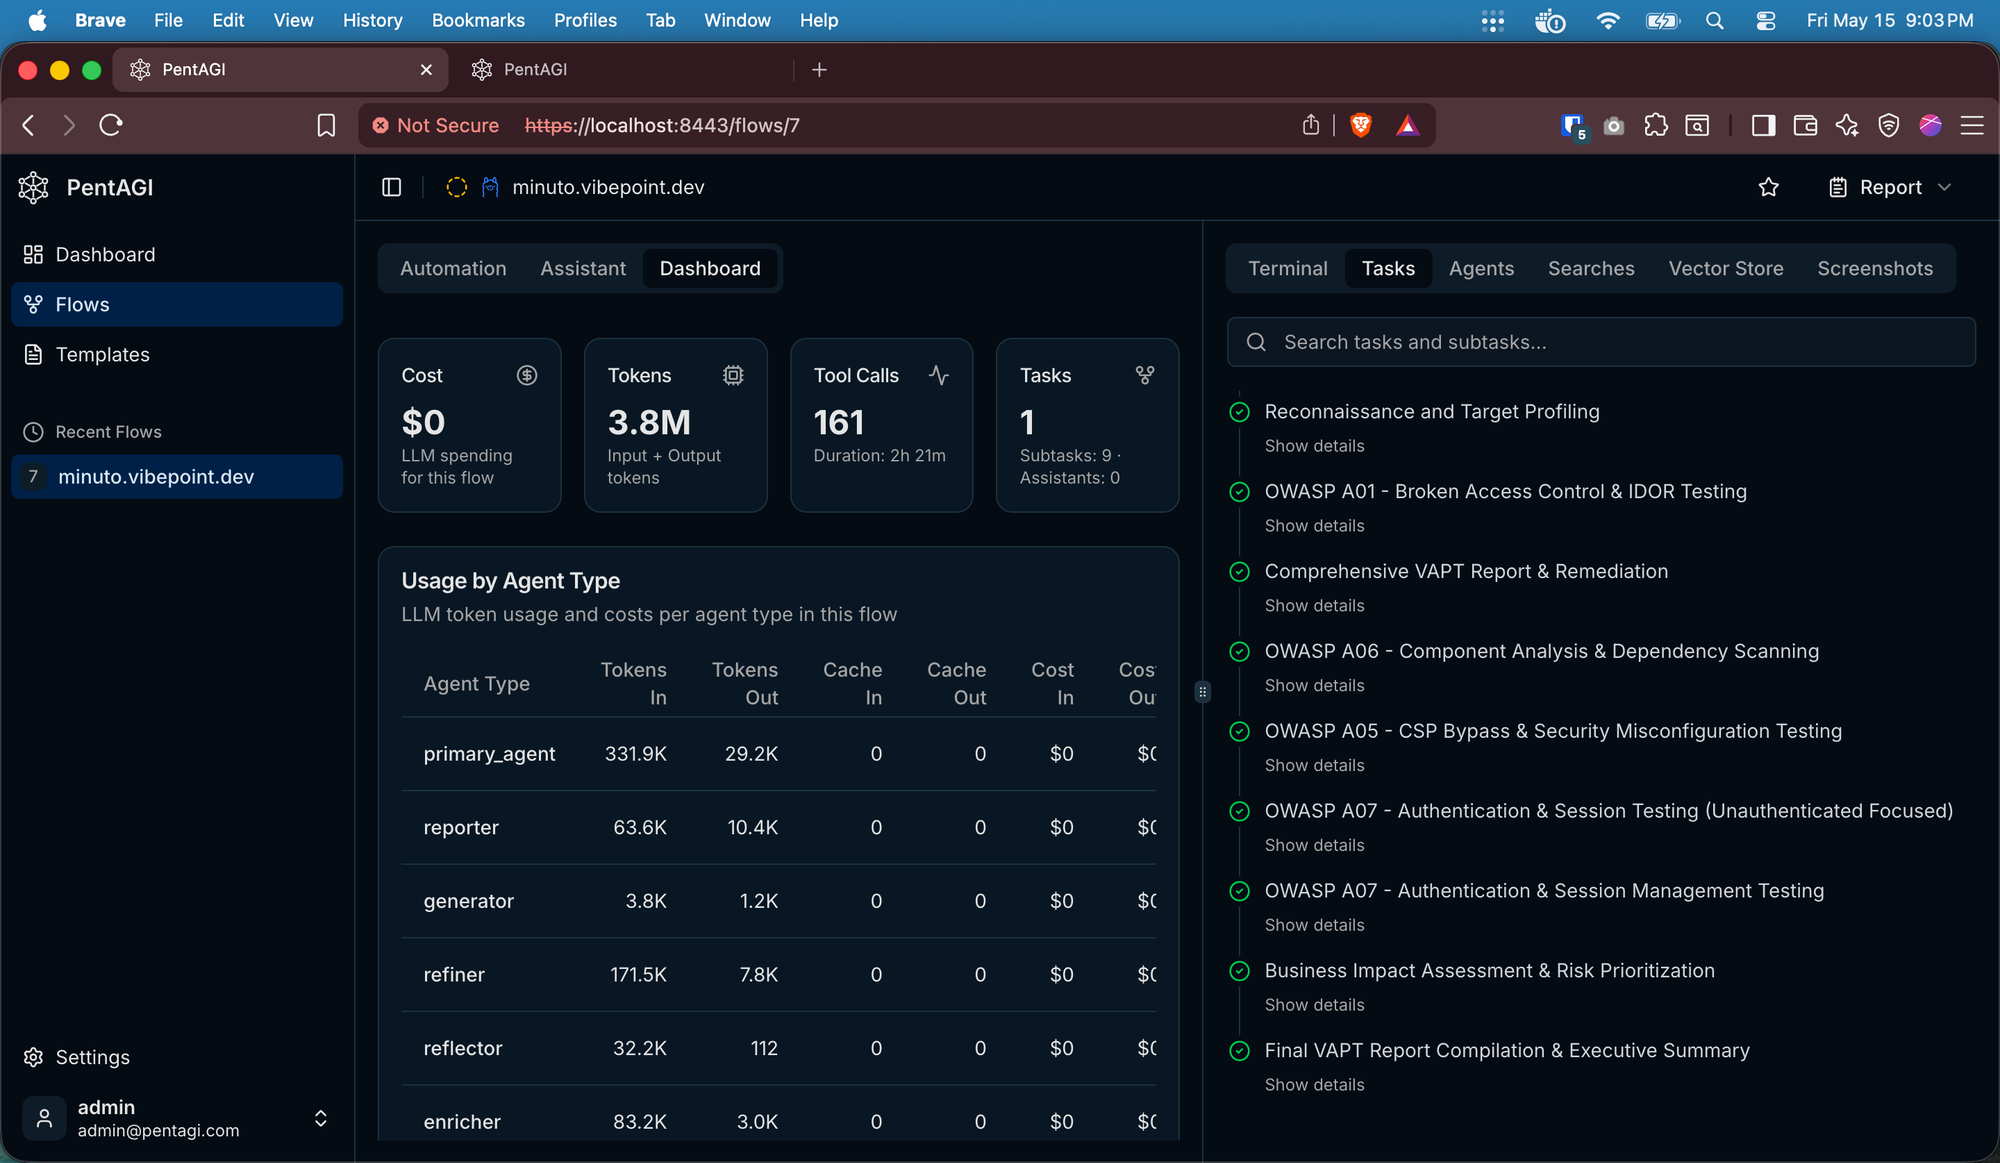This screenshot has height=1163, width=2000.
Task: Click the share icon in address bar
Action: pos(1311,125)
